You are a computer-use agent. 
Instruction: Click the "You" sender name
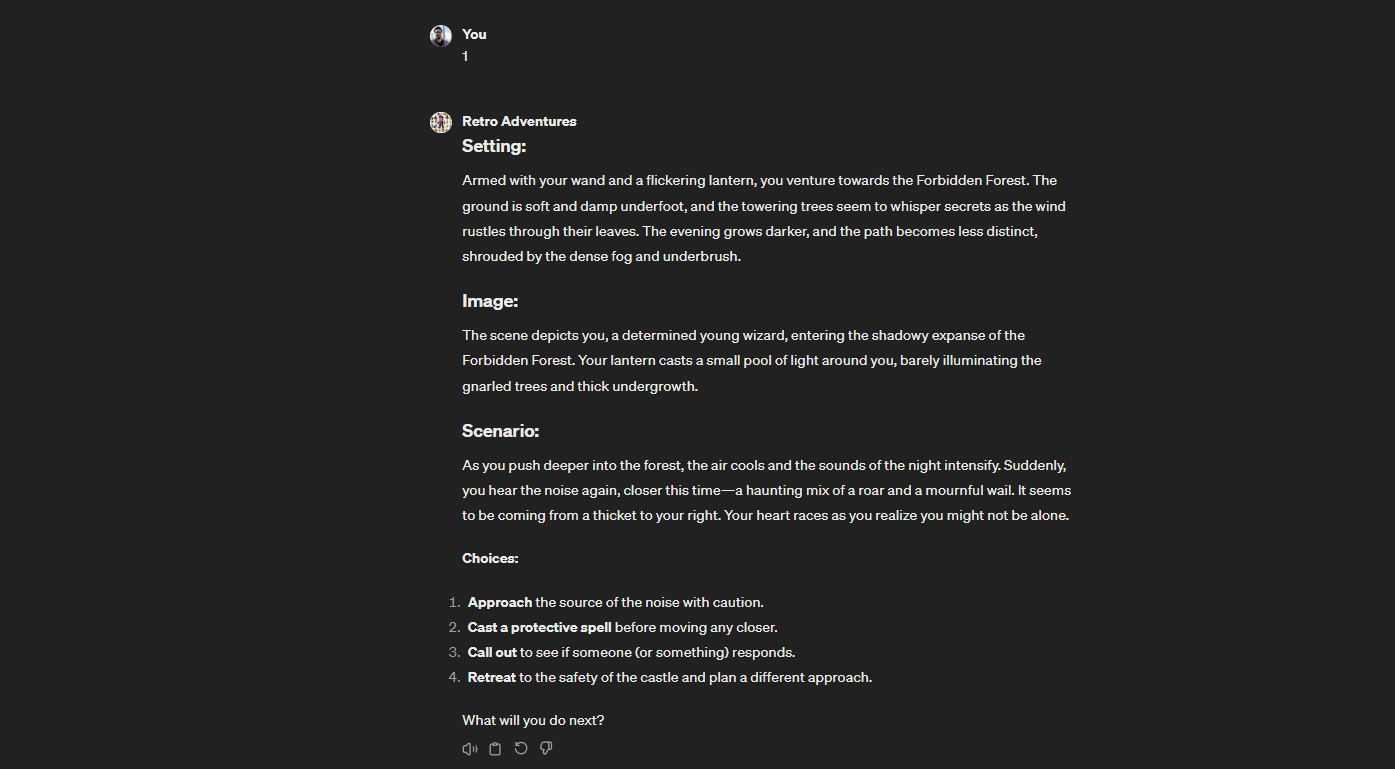[x=474, y=34]
